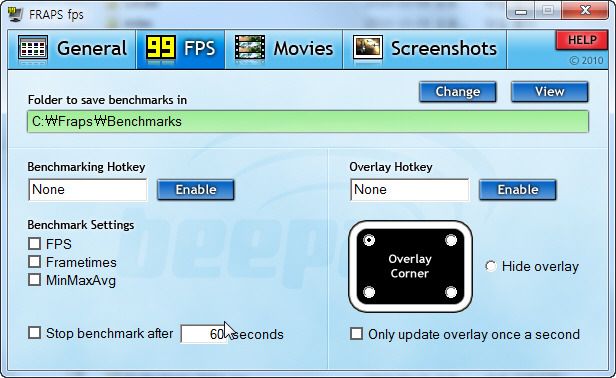
Task: Click the Screenshots picture icon
Action: [368, 49]
